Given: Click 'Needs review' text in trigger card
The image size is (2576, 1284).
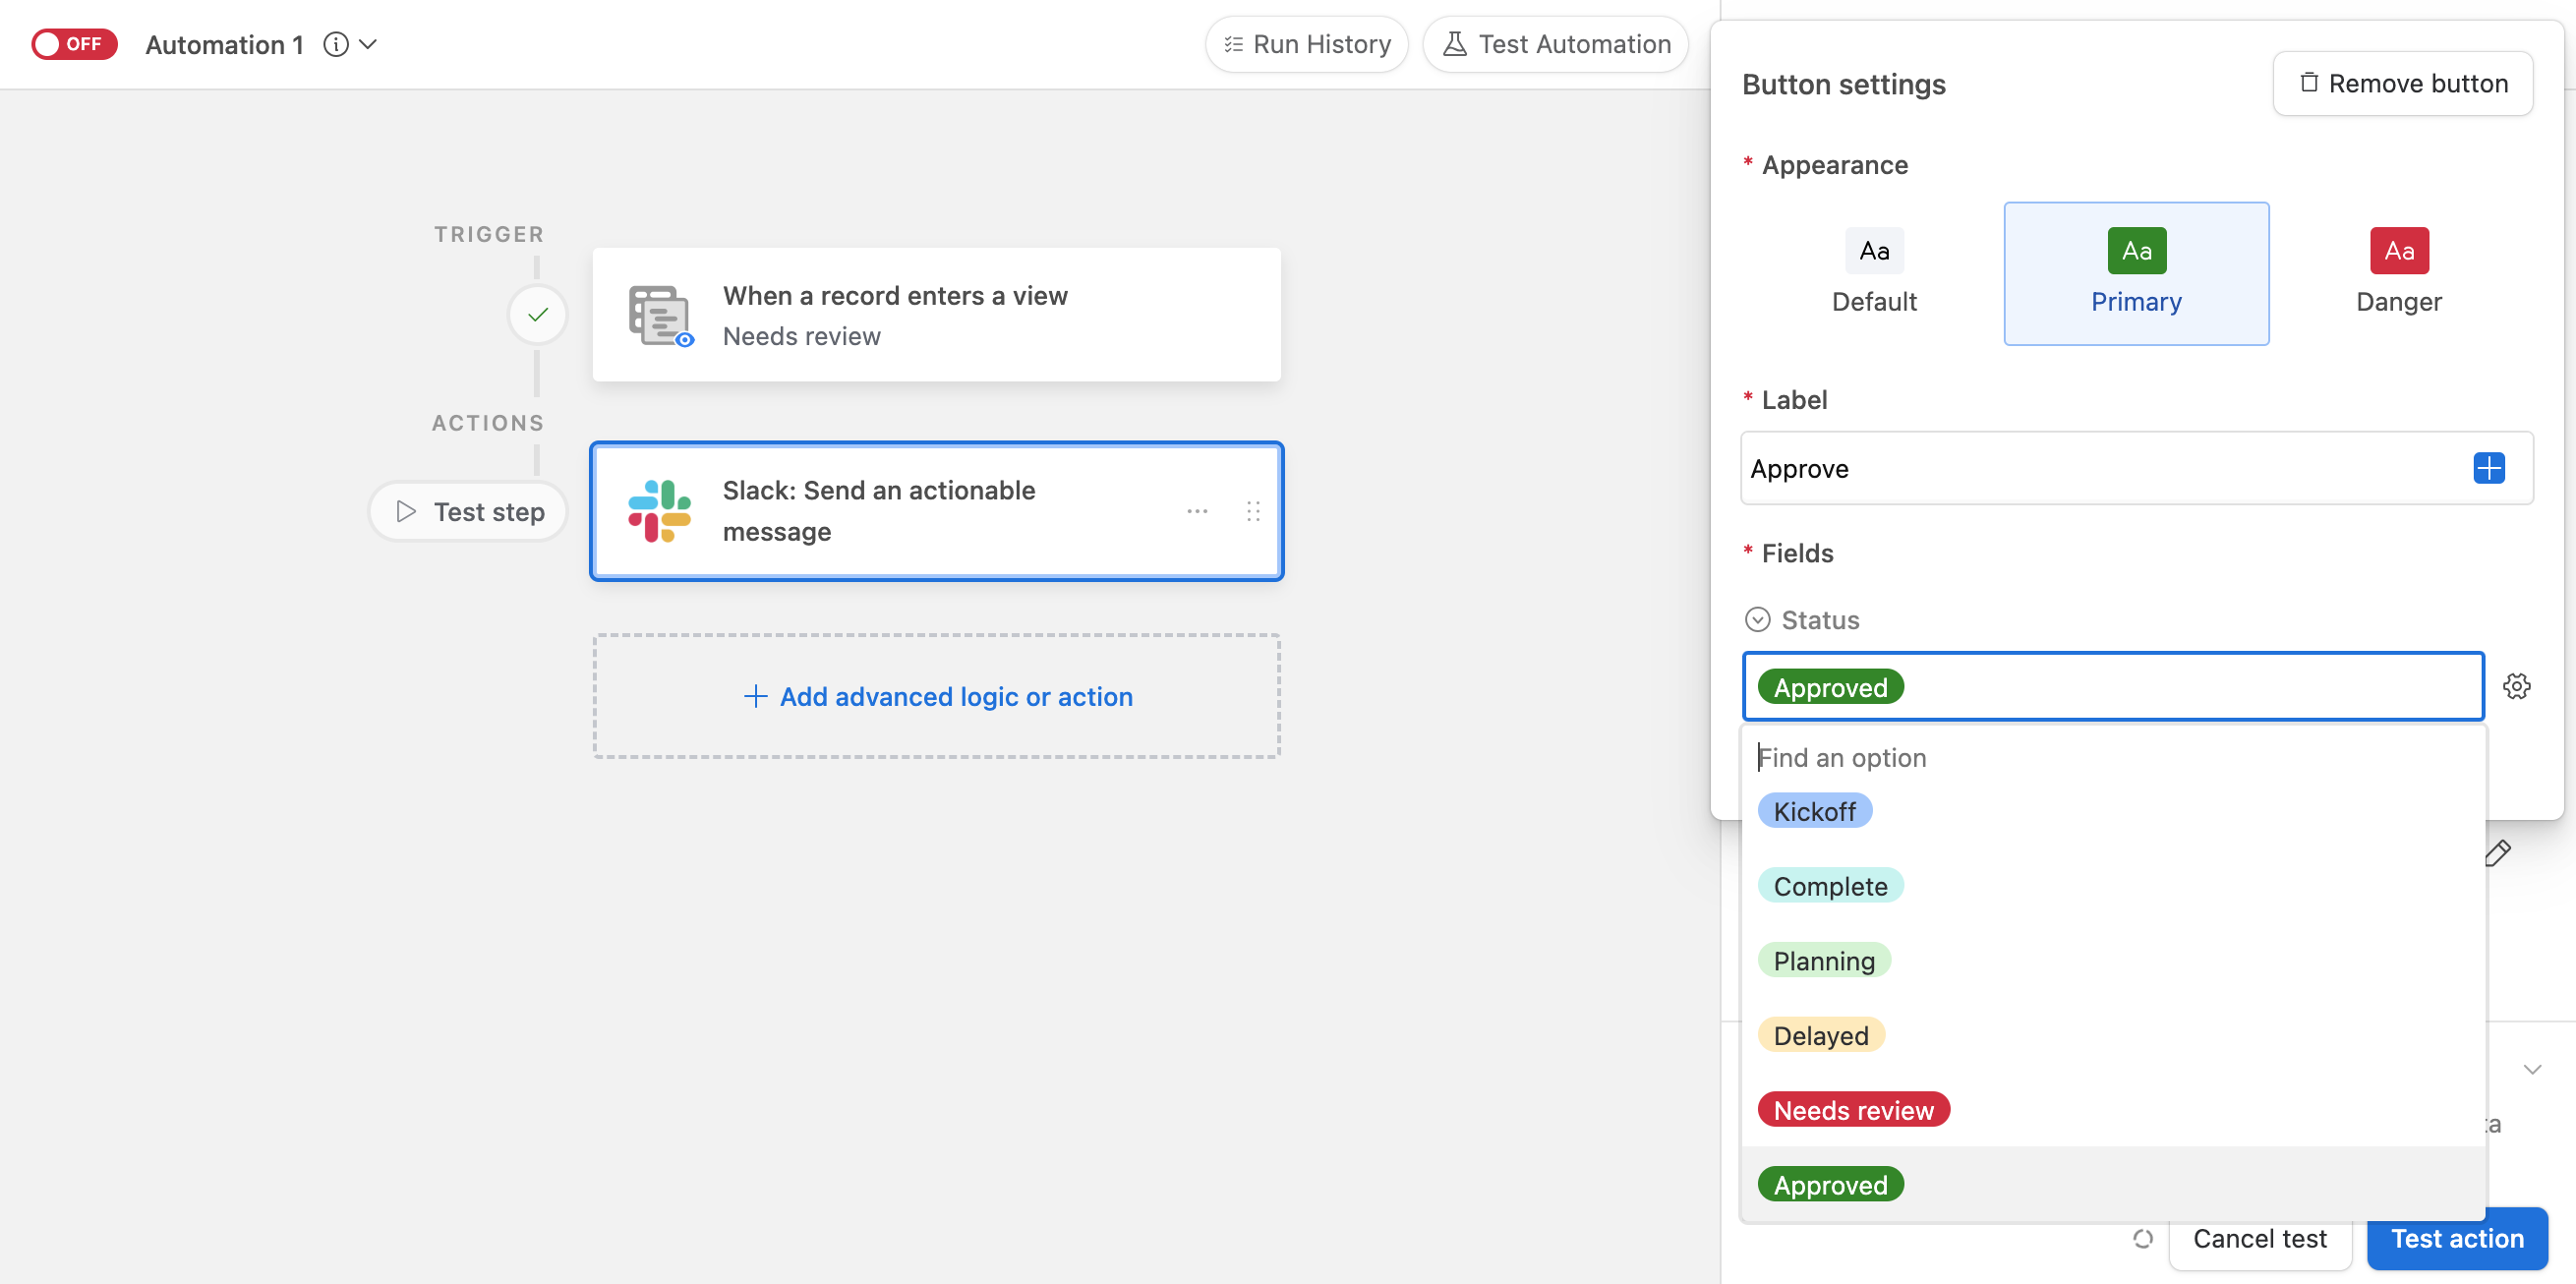Looking at the screenshot, I should tap(802, 336).
